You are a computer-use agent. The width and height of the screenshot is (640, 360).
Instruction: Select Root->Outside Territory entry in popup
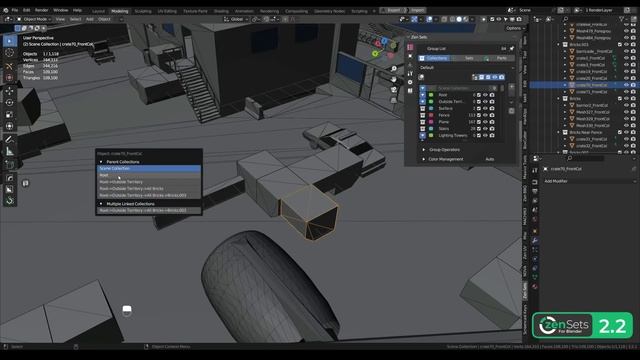(149, 182)
